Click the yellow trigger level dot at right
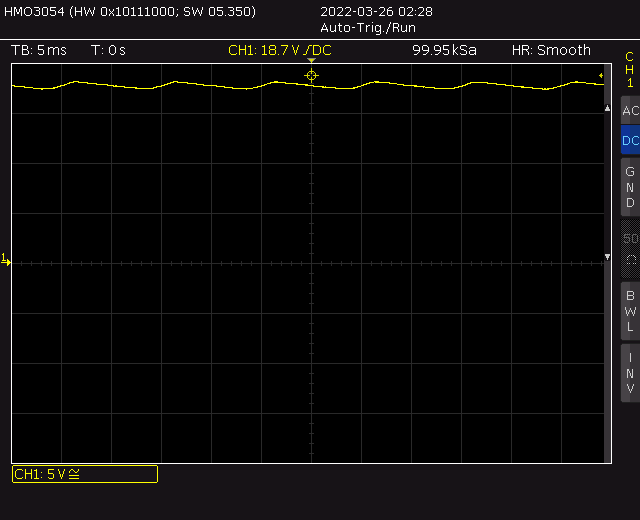The height and width of the screenshot is (520, 640). coord(601,75)
